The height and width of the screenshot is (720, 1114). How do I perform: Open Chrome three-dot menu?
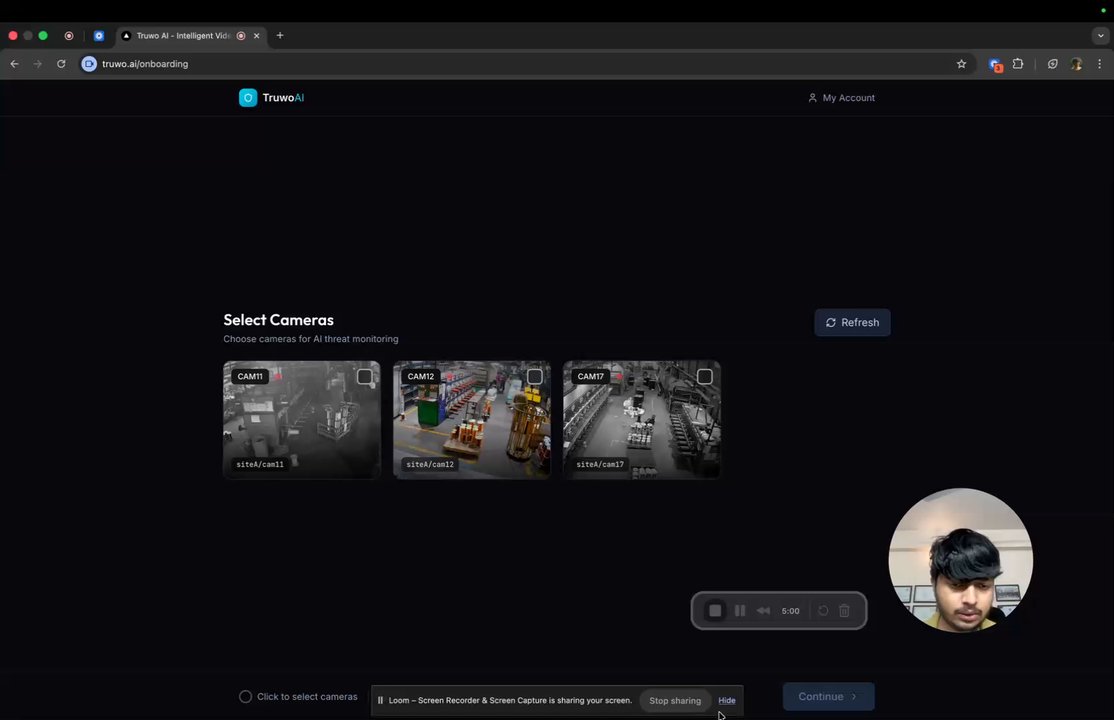tap(1100, 64)
